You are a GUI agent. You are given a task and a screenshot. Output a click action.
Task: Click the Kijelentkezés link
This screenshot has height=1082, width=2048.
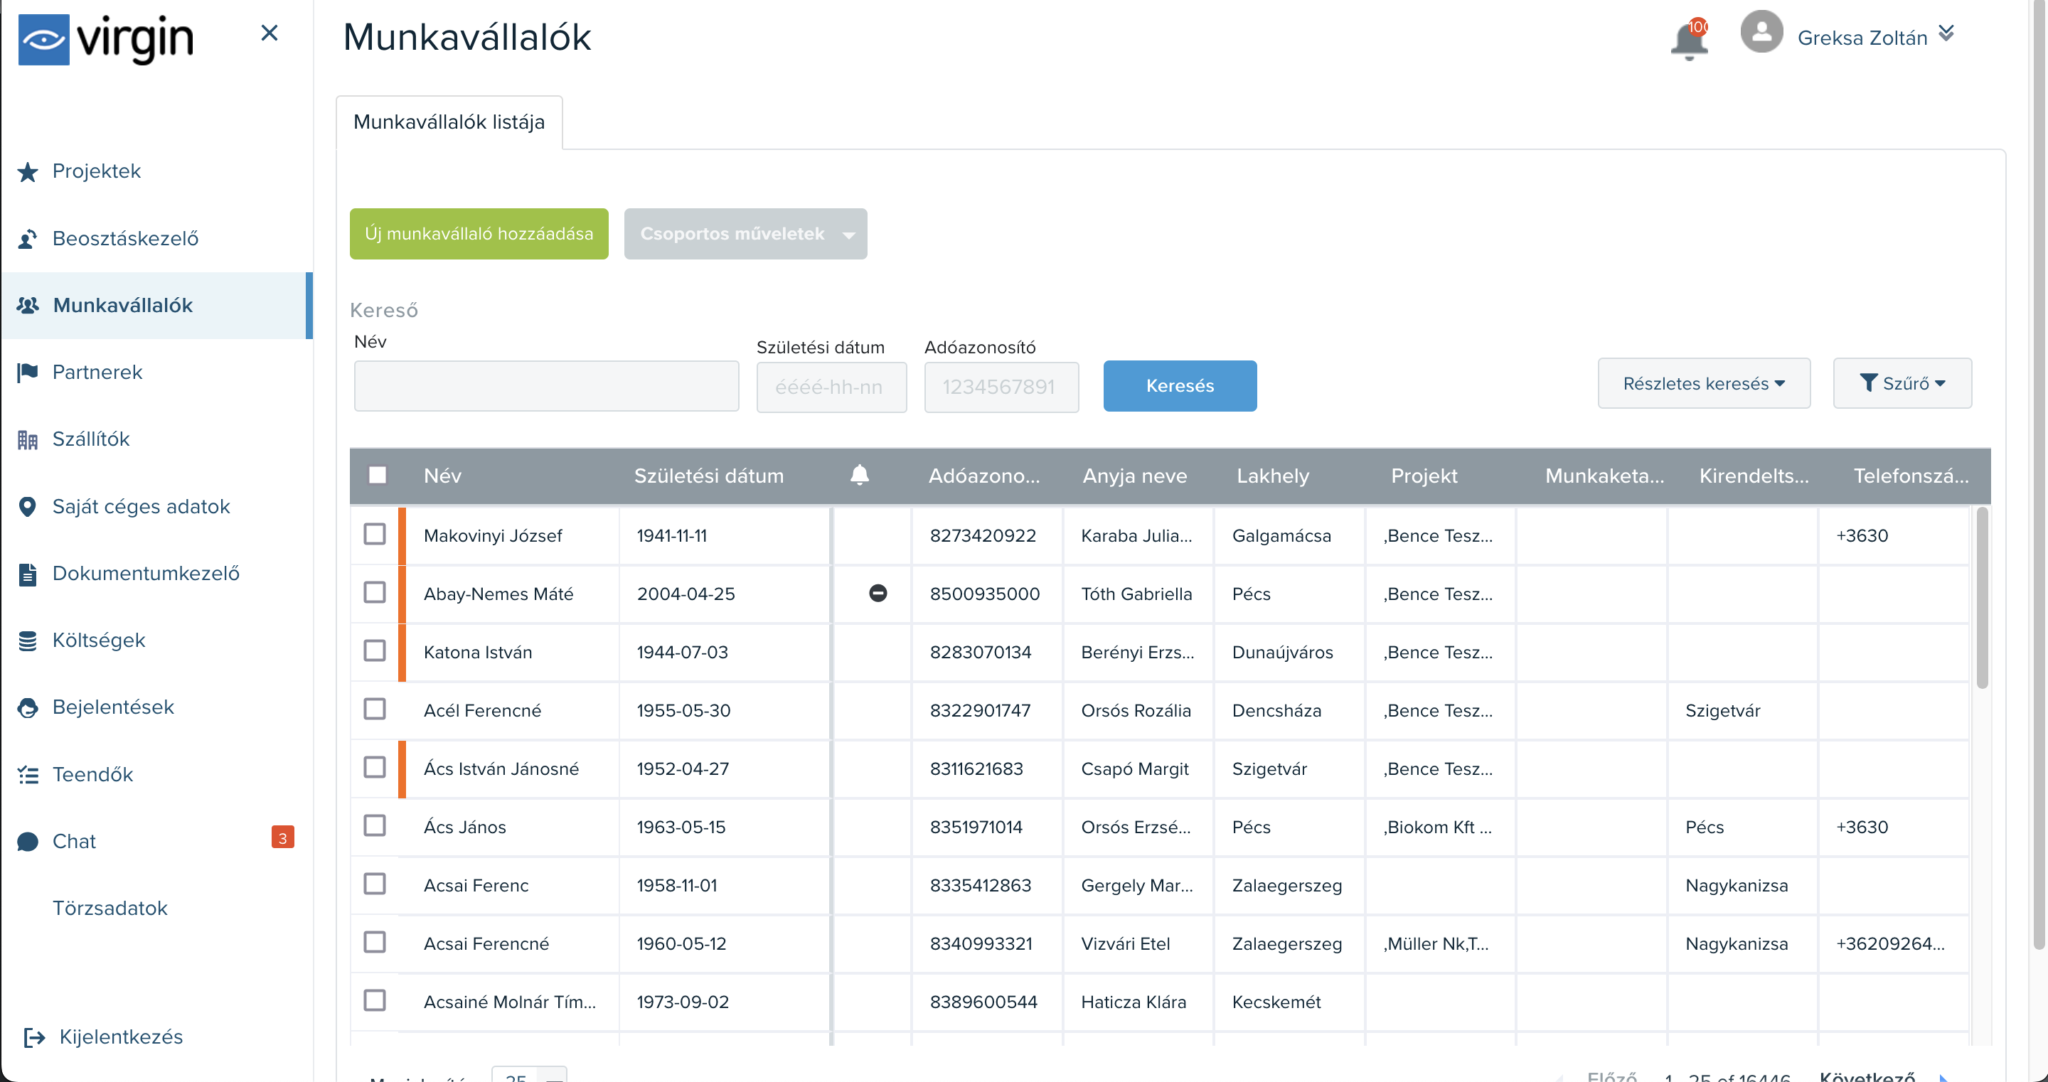pyautogui.click(x=121, y=1037)
